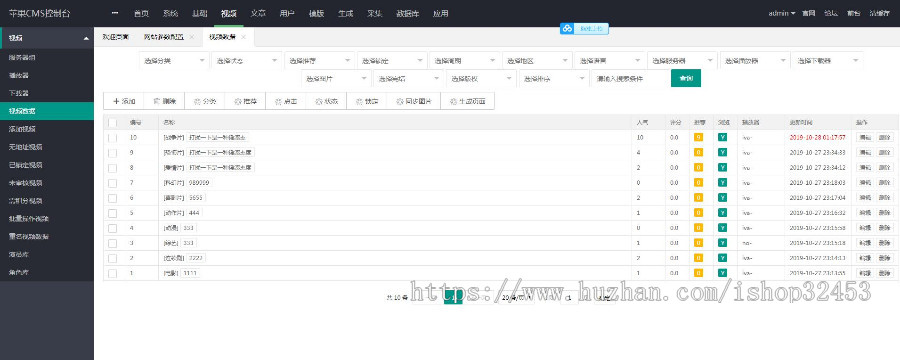Click orange recommend badge in row 4
Image resolution: width=900 pixels, height=360 pixels.
(698, 228)
